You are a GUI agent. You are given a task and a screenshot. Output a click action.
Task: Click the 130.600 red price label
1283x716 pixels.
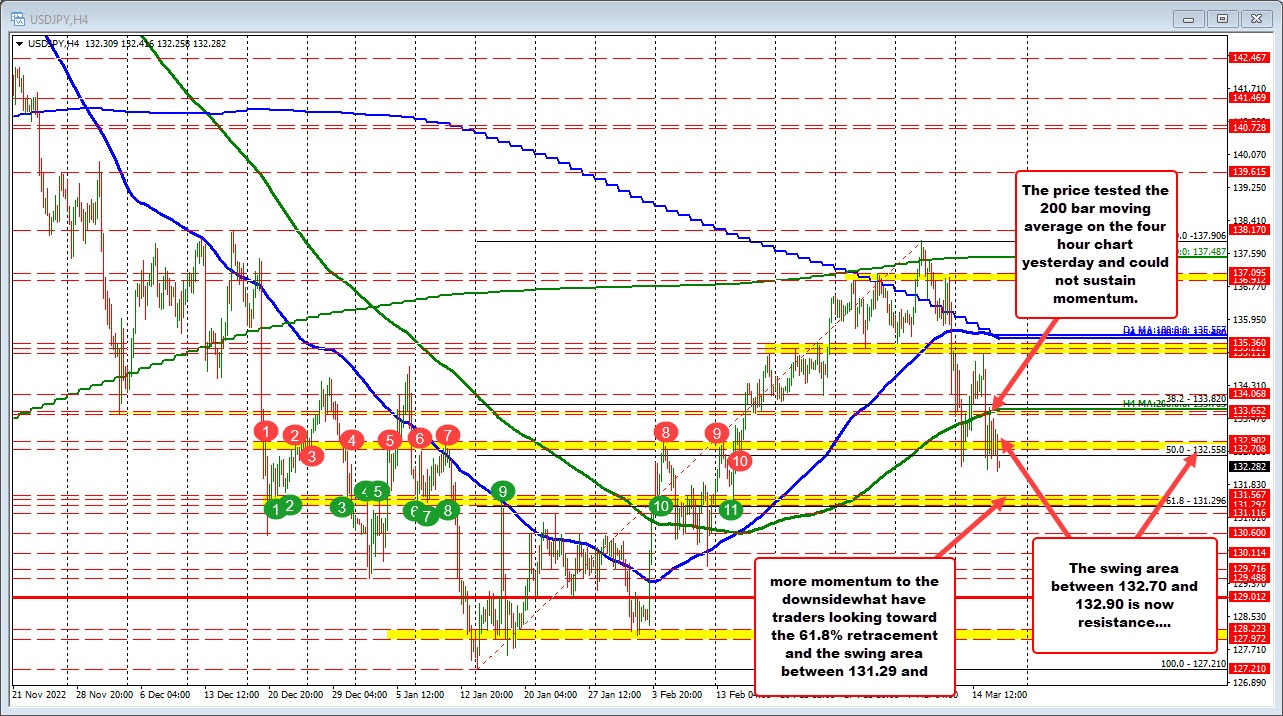pyautogui.click(x=1247, y=533)
